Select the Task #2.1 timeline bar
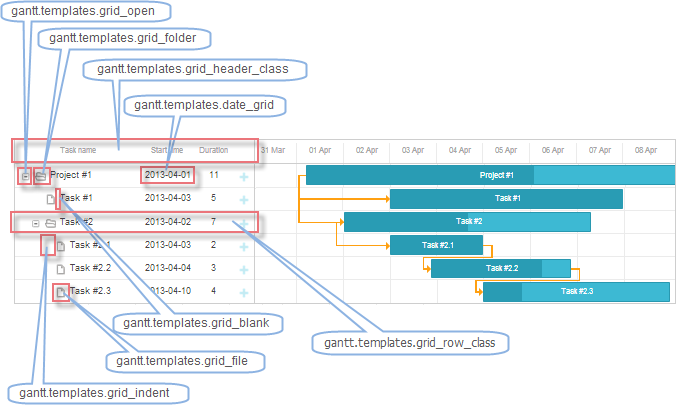 click(437, 245)
